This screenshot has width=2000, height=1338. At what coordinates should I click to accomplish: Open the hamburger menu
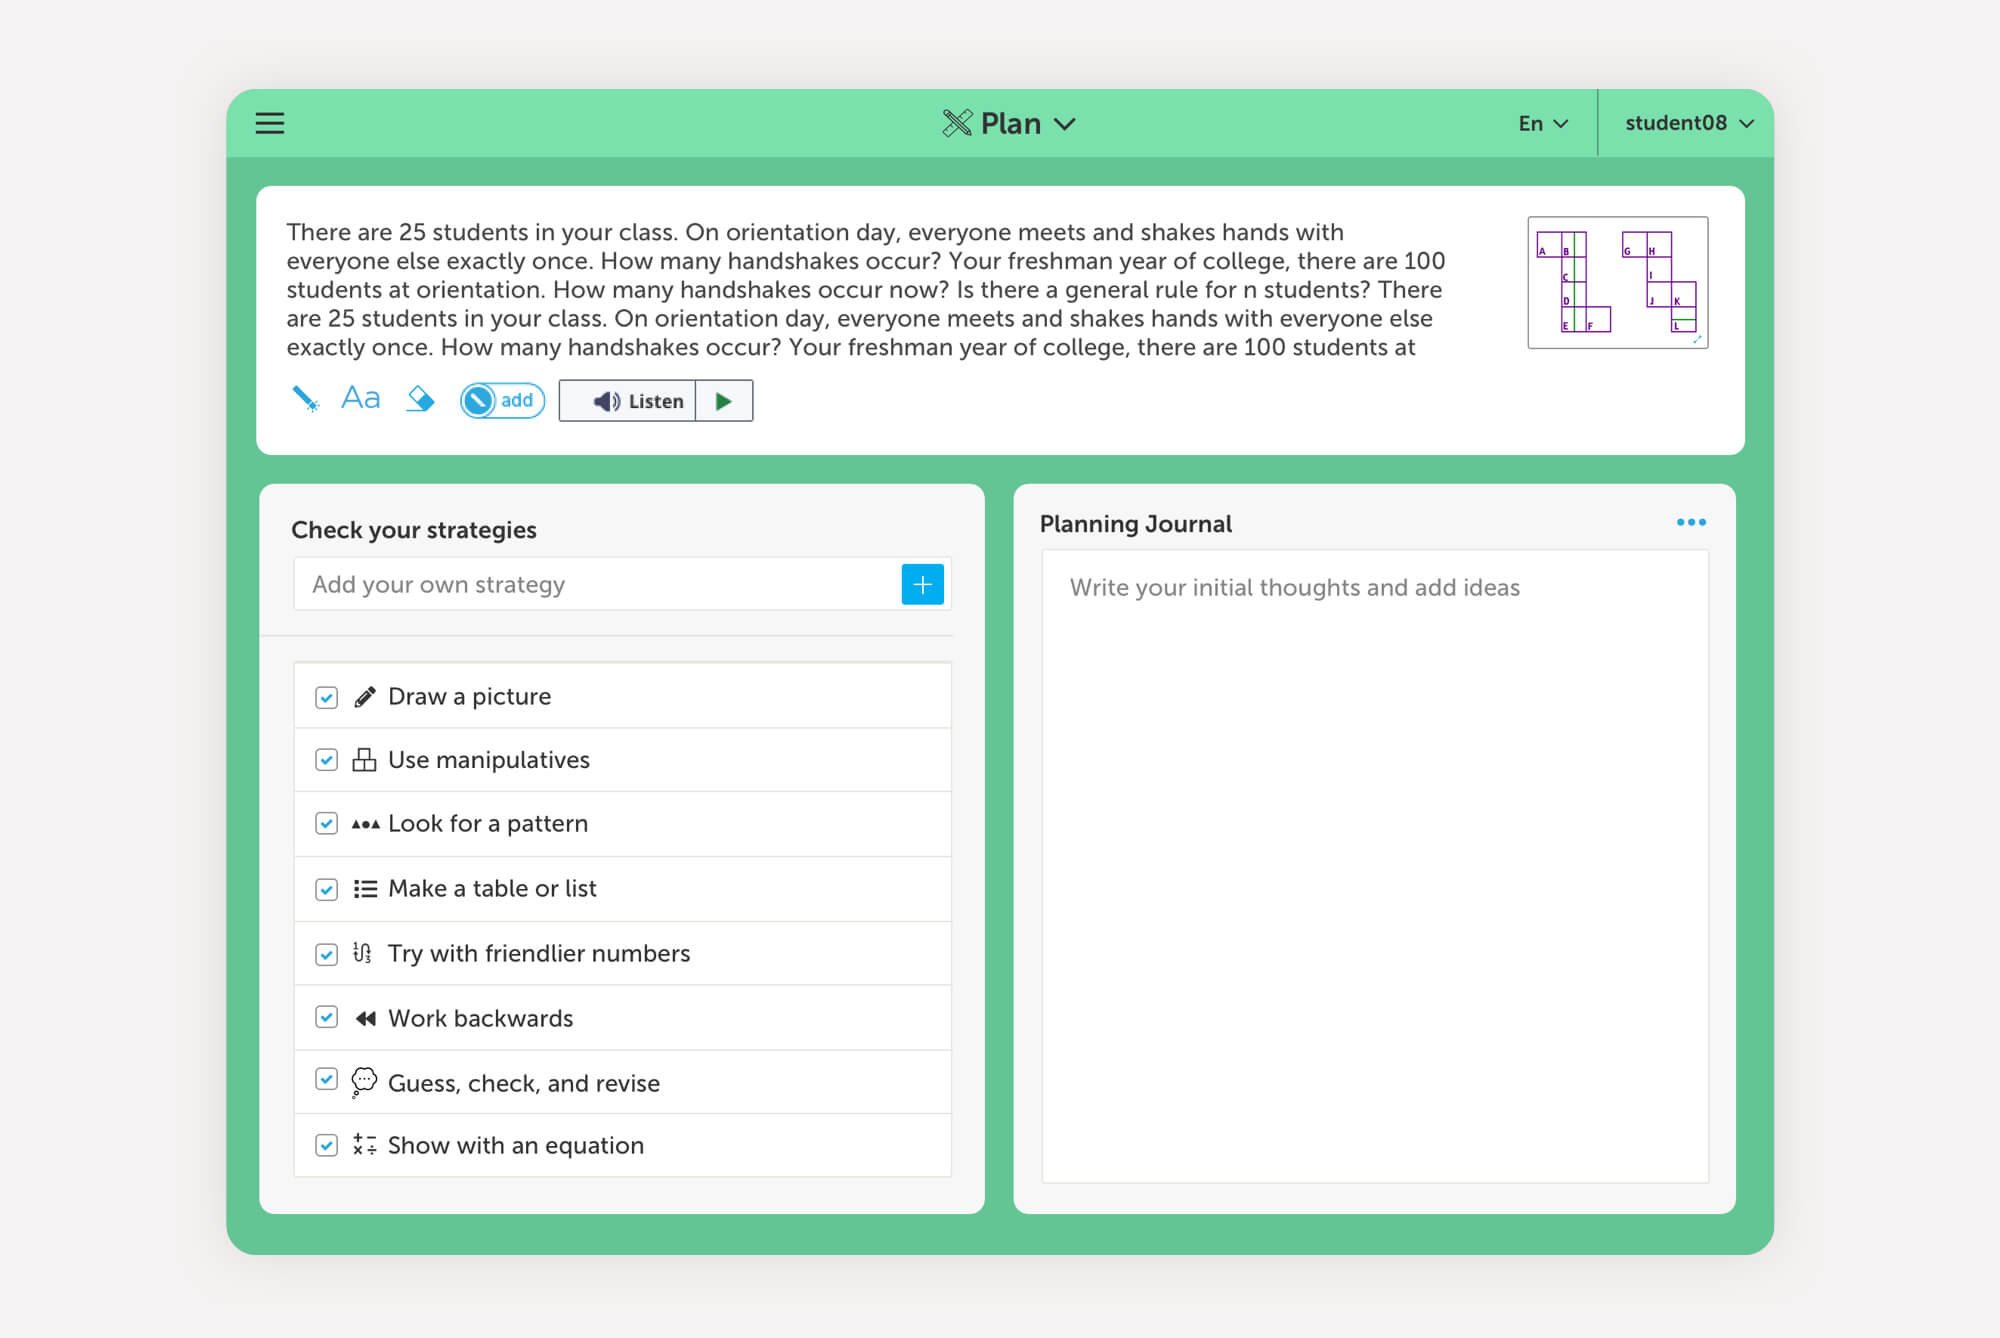270,123
